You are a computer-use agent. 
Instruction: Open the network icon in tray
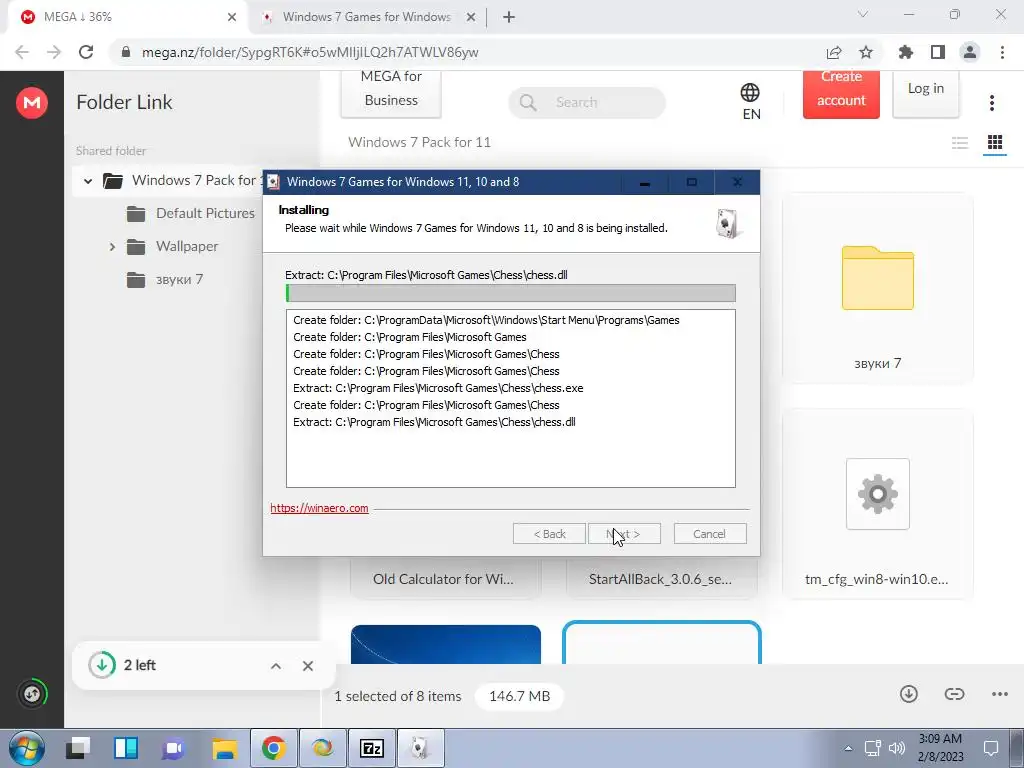point(872,748)
